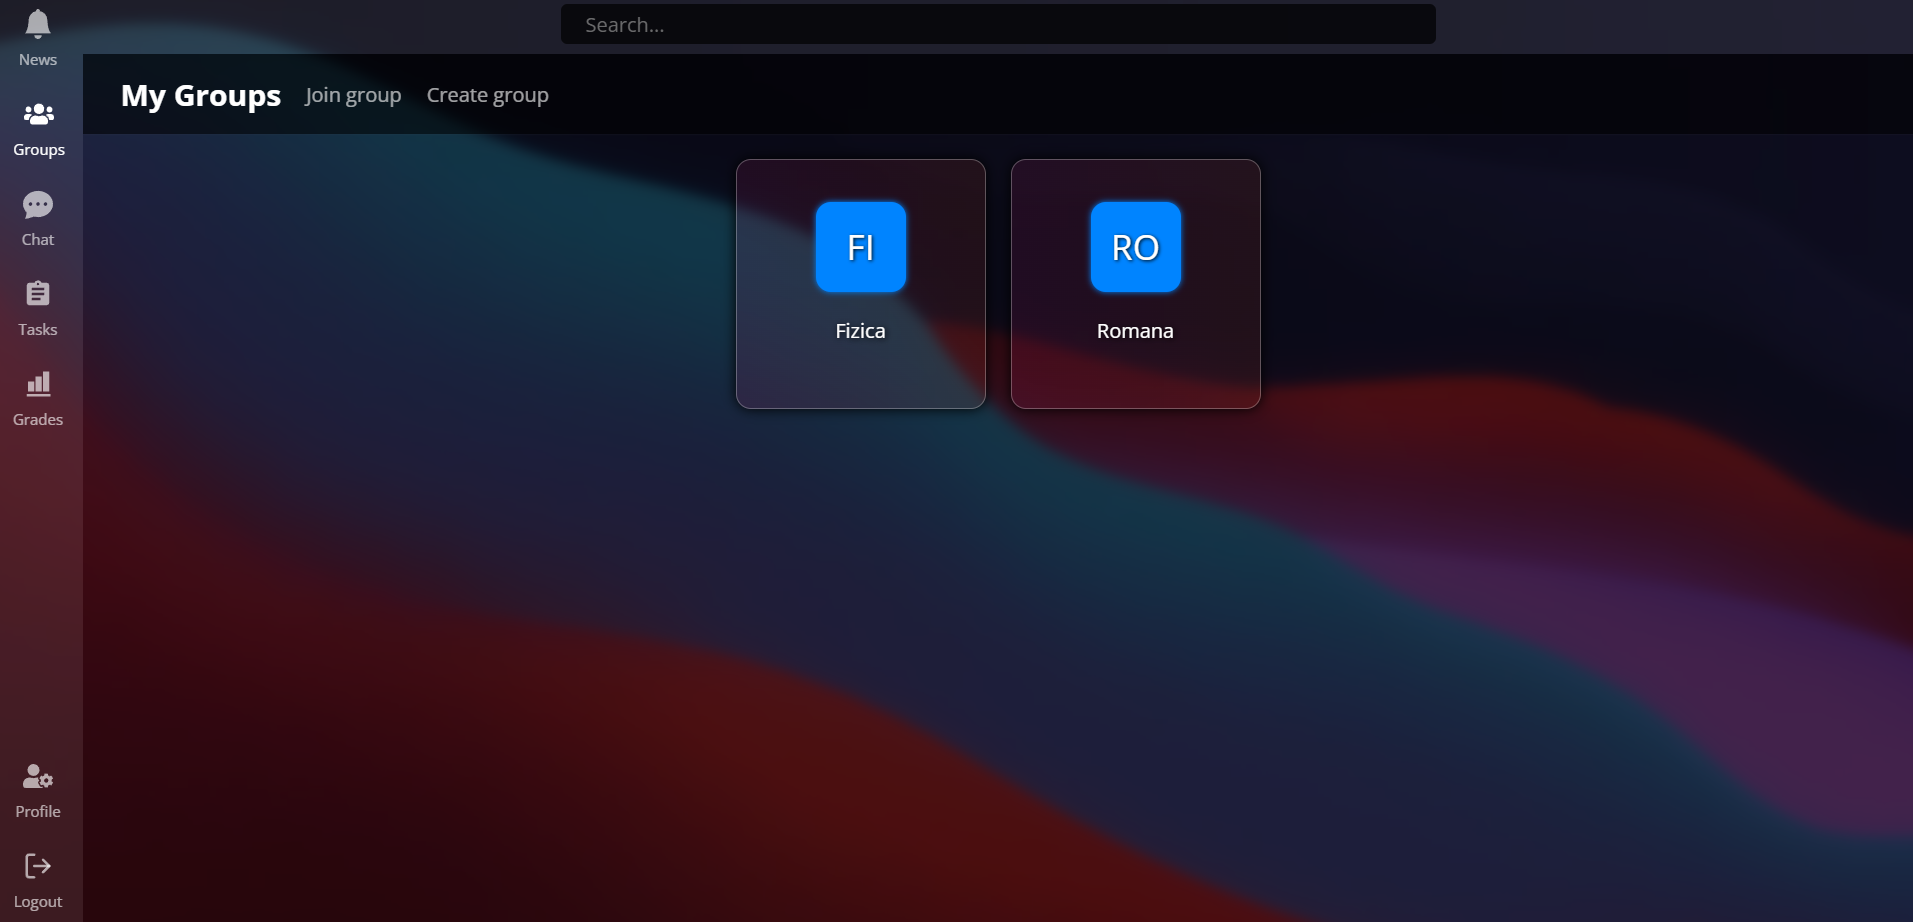Open the Romana group name link
Viewport: 1913px width, 922px height.
coord(1135,331)
